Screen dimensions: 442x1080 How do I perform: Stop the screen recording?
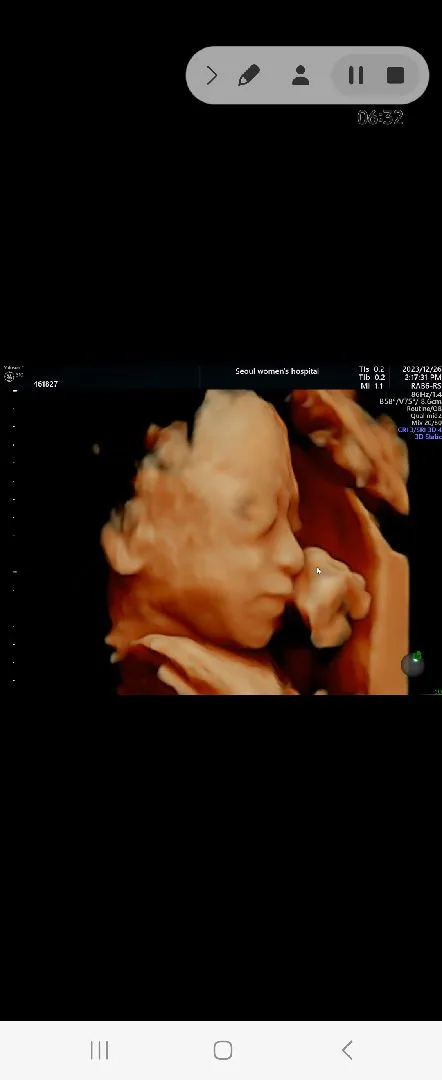395,75
